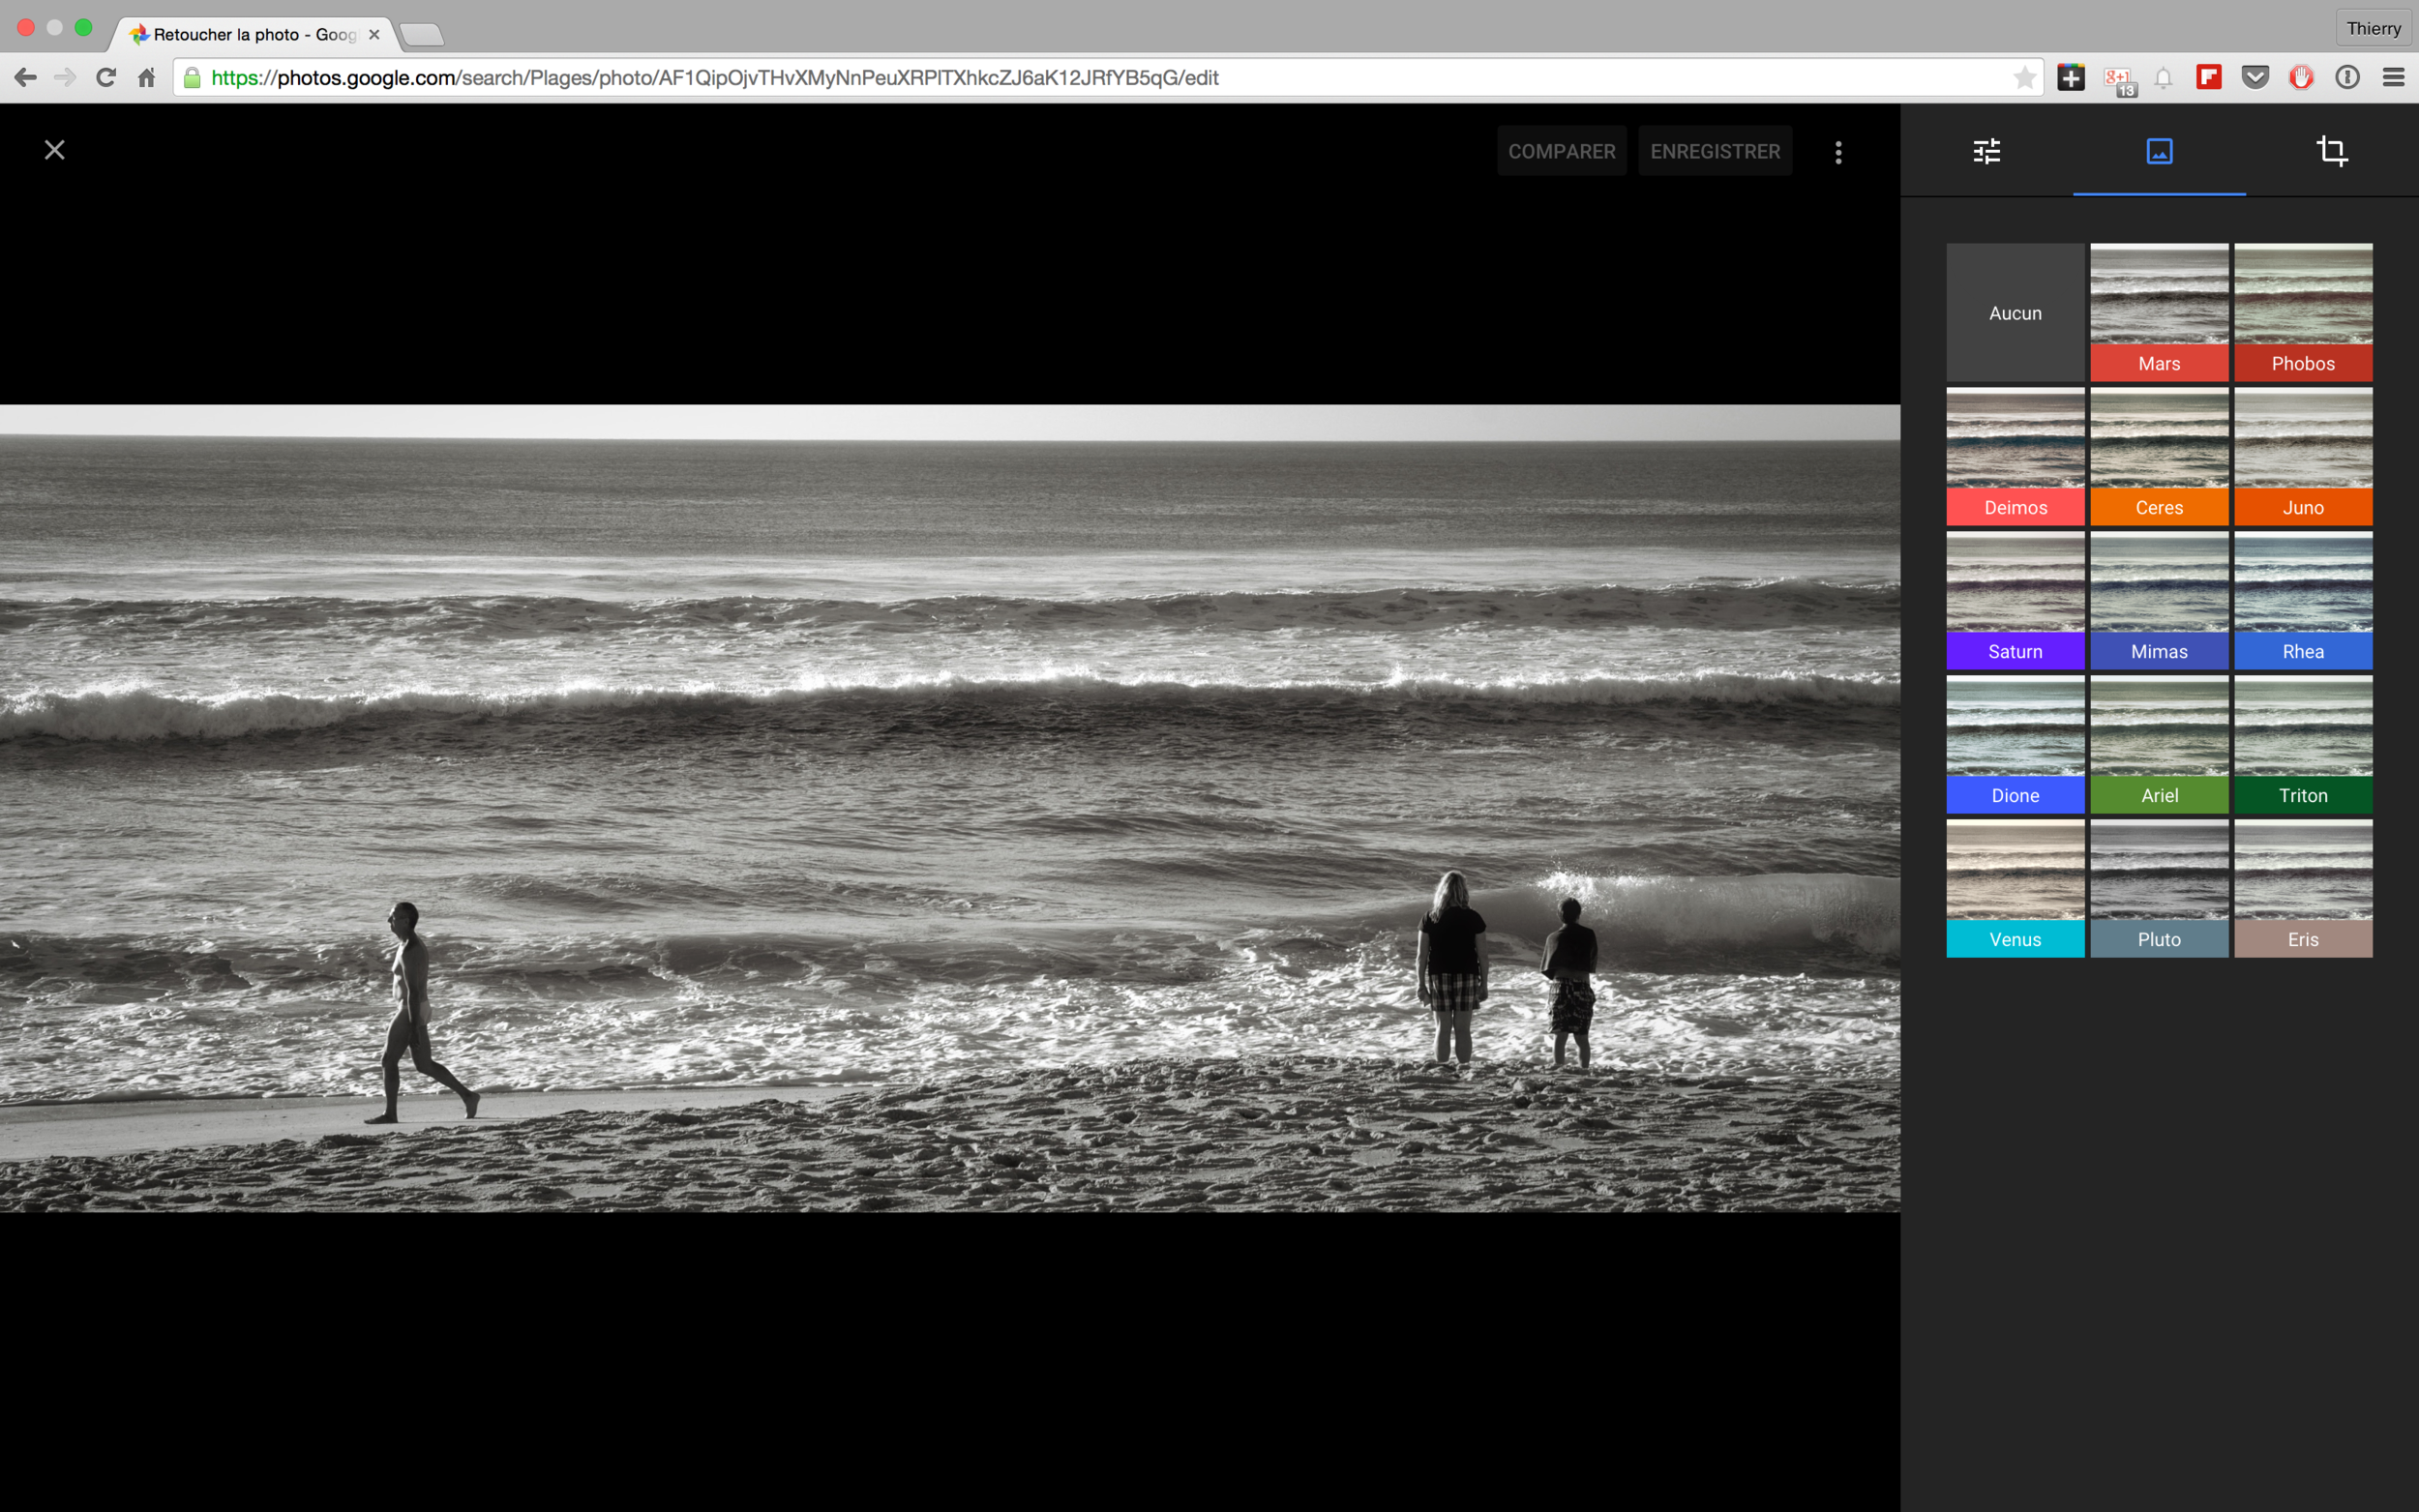
Task: Apply the Saturn filter
Action: (2014, 600)
